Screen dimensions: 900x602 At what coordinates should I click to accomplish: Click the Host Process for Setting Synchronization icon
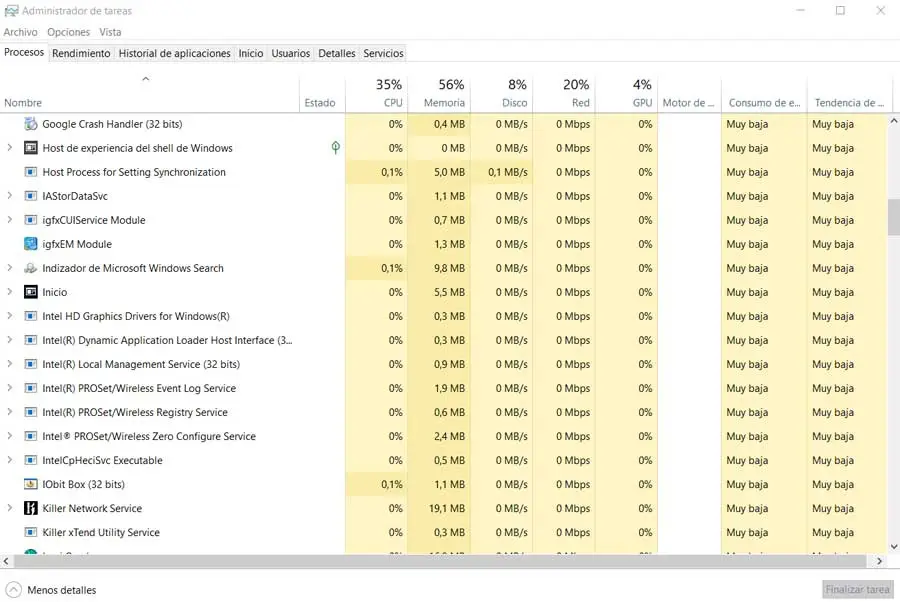click(x=30, y=172)
